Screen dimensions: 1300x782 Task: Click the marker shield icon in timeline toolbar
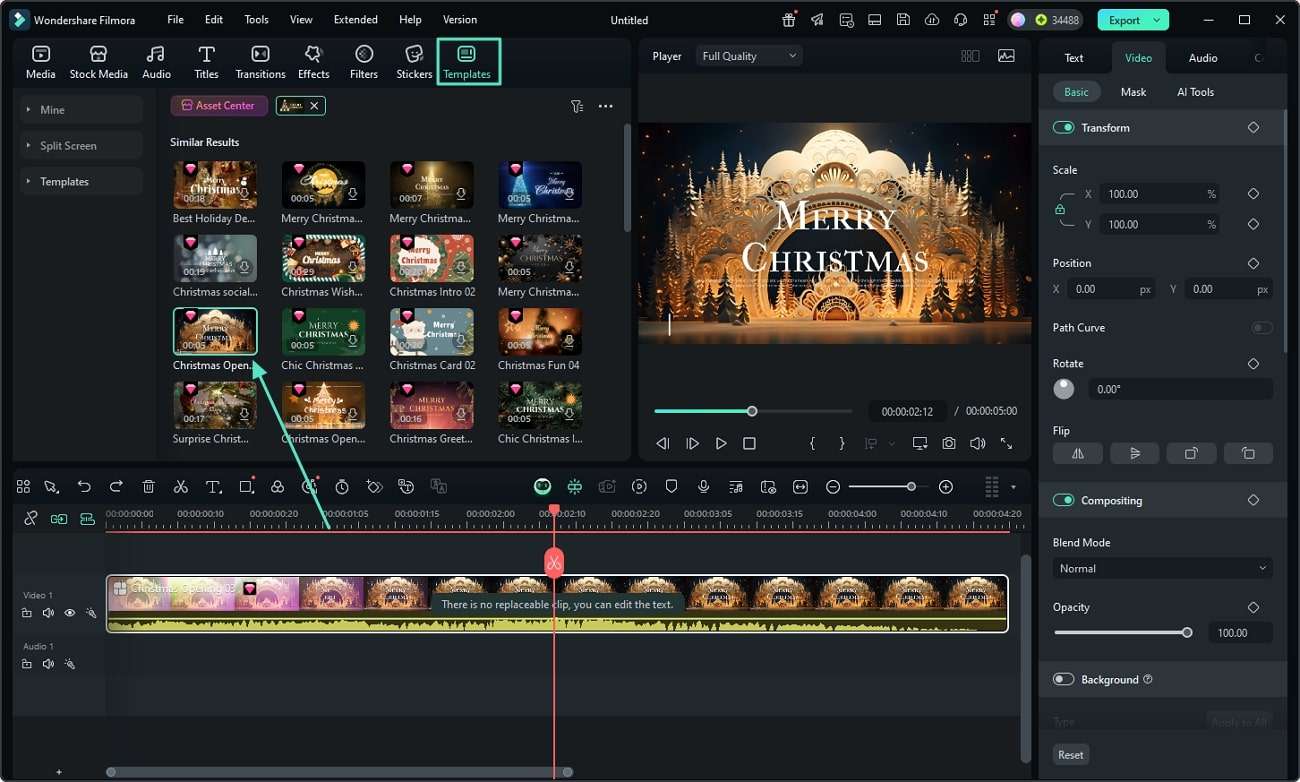coord(671,486)
